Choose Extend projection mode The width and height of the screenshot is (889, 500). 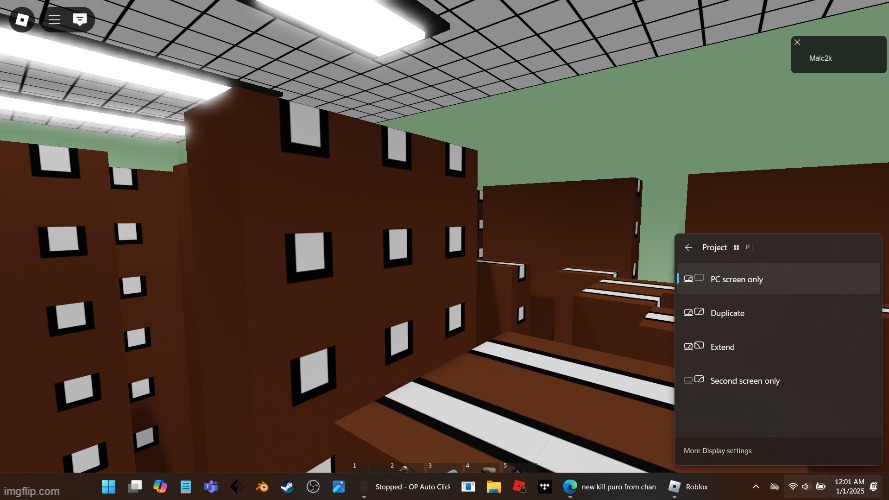(778, 347)
